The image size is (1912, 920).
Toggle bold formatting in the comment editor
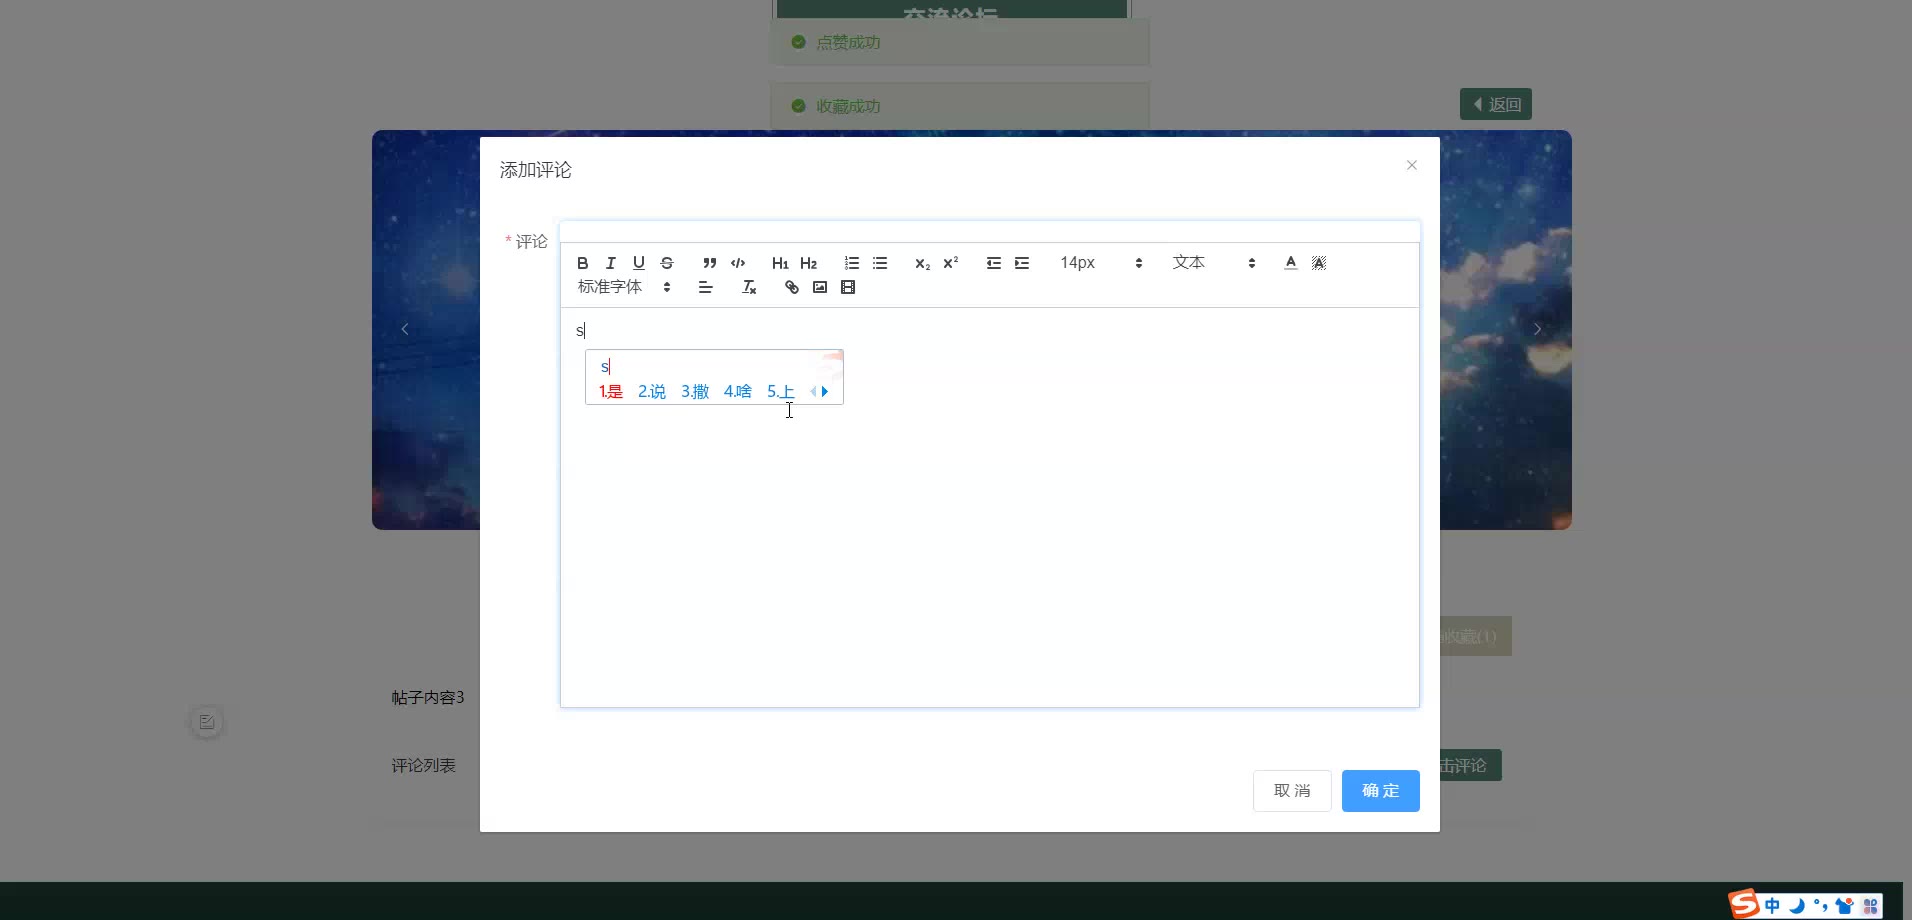tap(583, 263)
